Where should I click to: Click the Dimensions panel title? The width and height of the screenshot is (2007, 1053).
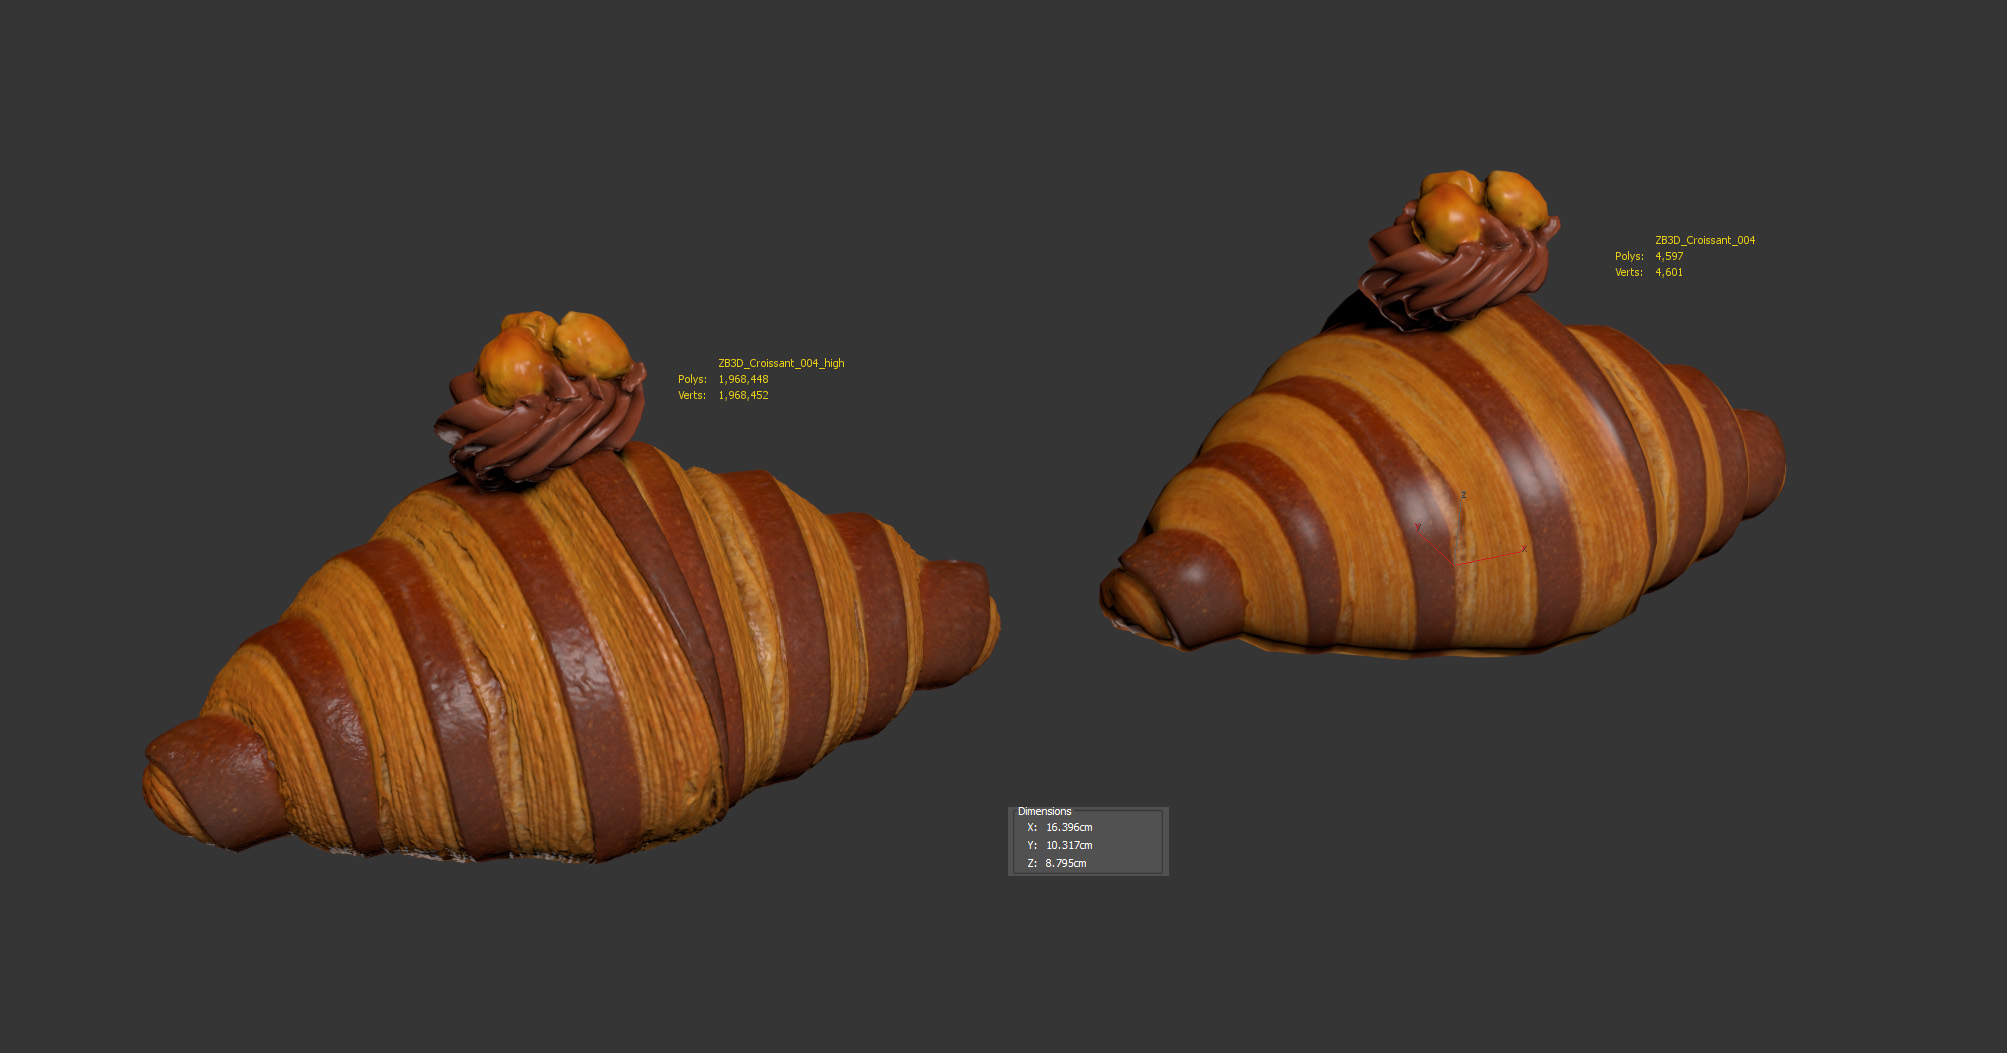pyautogui.click(x=1044, y=811)
